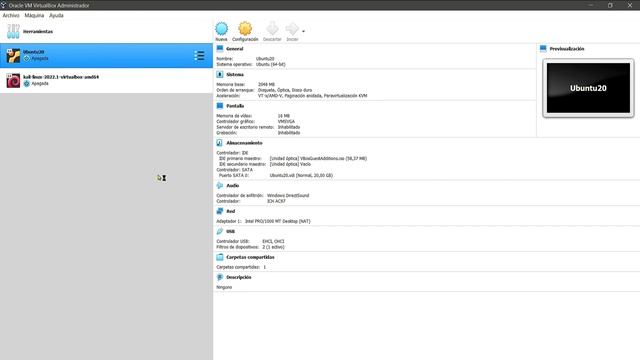This screenshot has height=360, width=640.
Task: Click the VirtualBox title bar app icon
Action: pos(4,5)
